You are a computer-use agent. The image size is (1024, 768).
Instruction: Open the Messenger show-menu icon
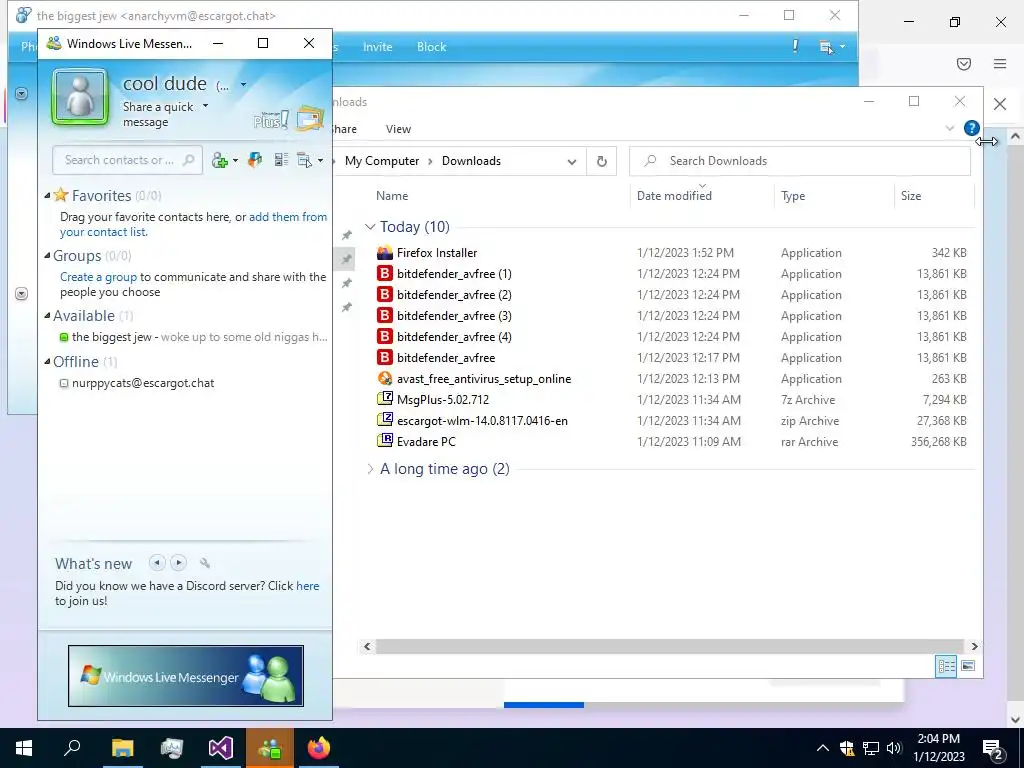(x=305, y=160)
